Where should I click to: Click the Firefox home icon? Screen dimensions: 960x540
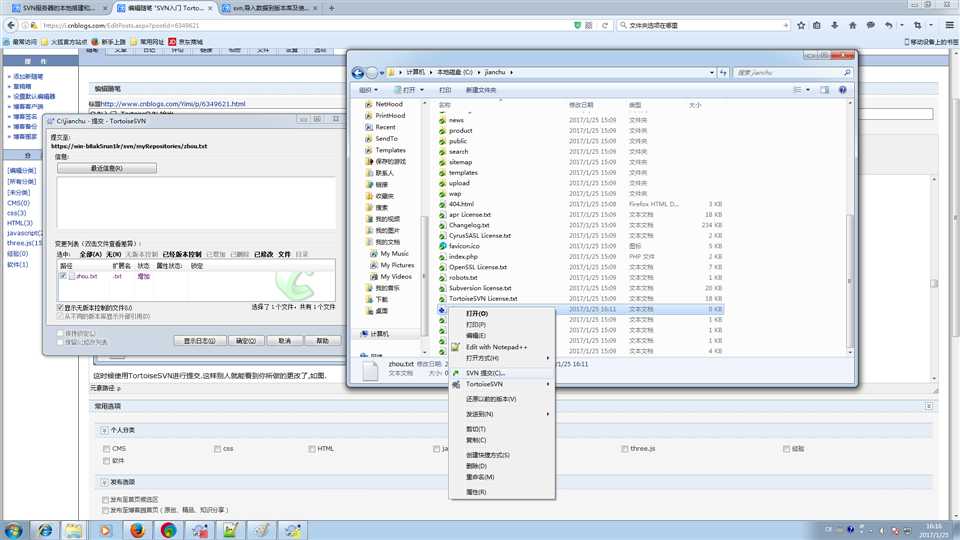click(852, 25)
